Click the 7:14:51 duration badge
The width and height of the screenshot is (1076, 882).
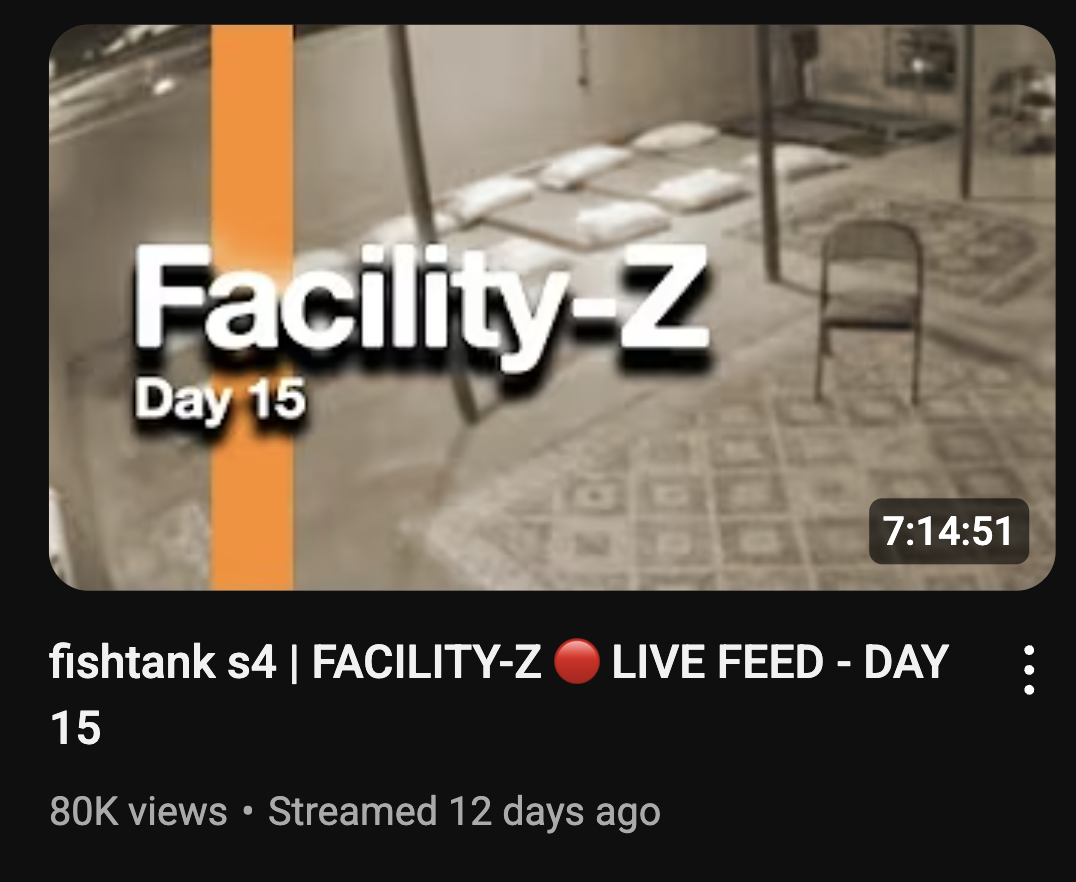pos(948,531)
